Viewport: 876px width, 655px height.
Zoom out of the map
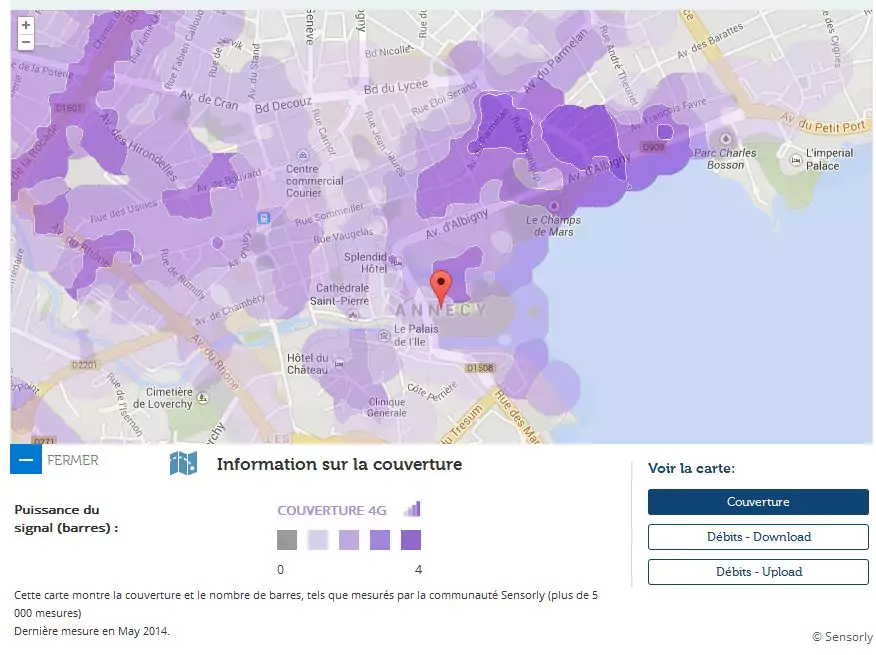[26, 42]
